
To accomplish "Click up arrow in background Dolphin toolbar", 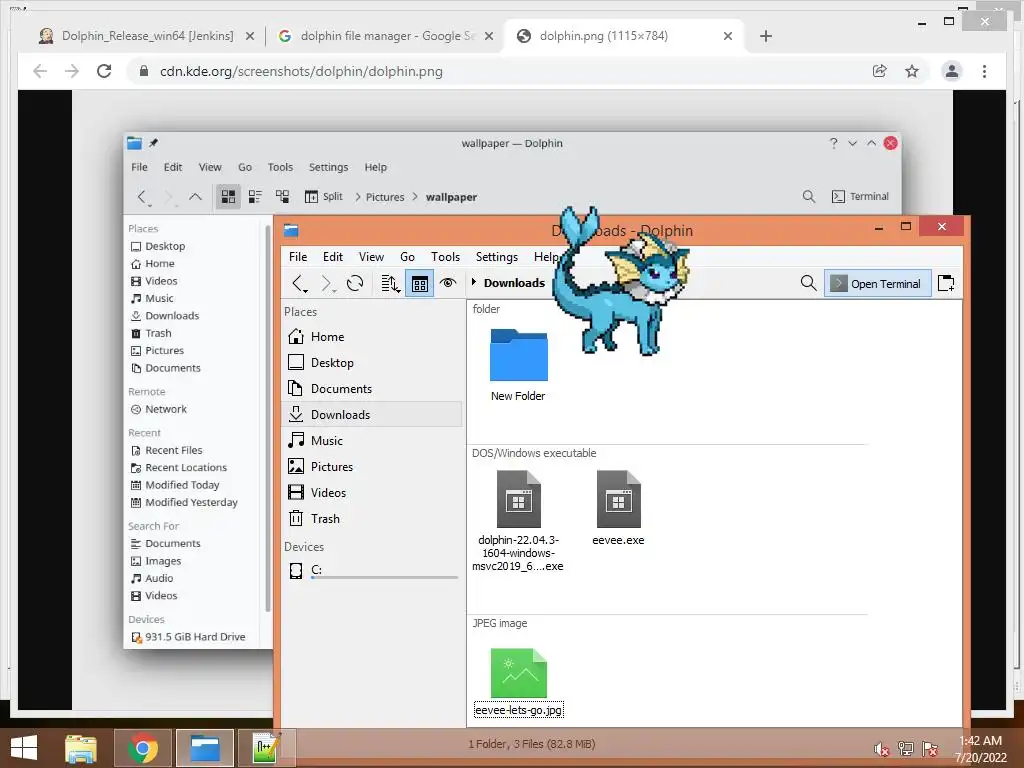I will click(195, 197).
